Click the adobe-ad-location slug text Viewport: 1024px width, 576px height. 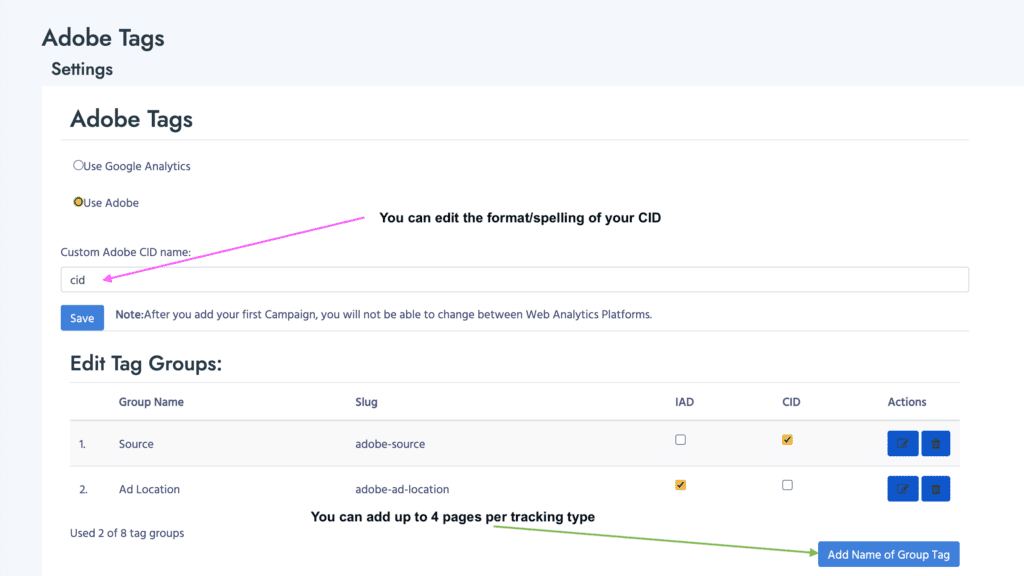click(402, 489)
